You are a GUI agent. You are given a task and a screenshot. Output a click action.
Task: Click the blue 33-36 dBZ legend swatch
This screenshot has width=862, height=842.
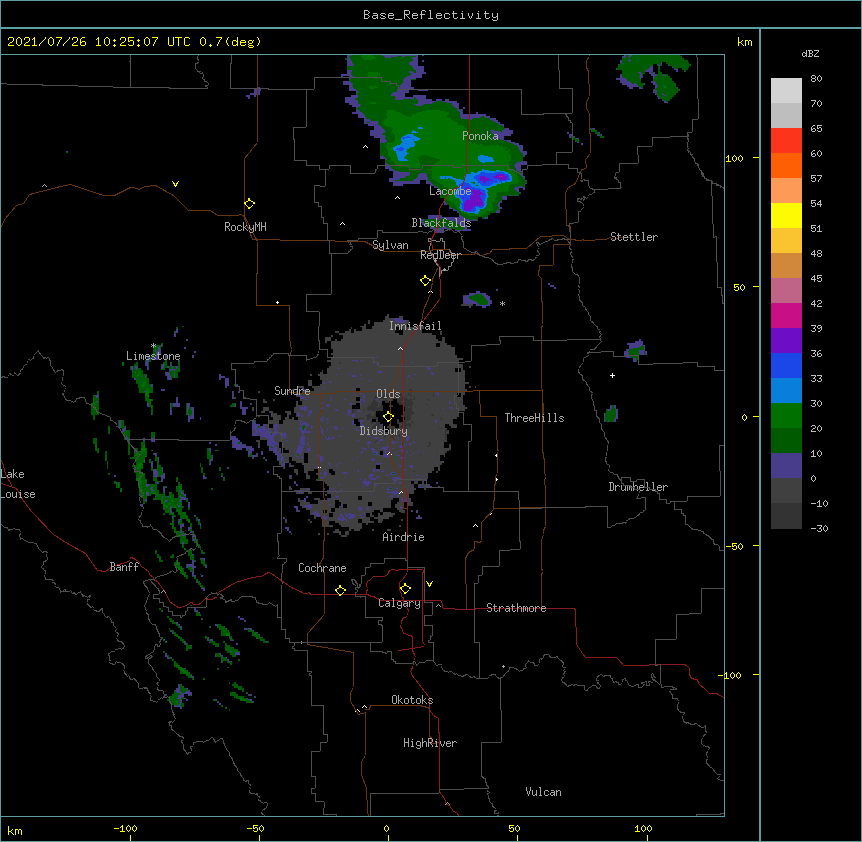[786, 365]
